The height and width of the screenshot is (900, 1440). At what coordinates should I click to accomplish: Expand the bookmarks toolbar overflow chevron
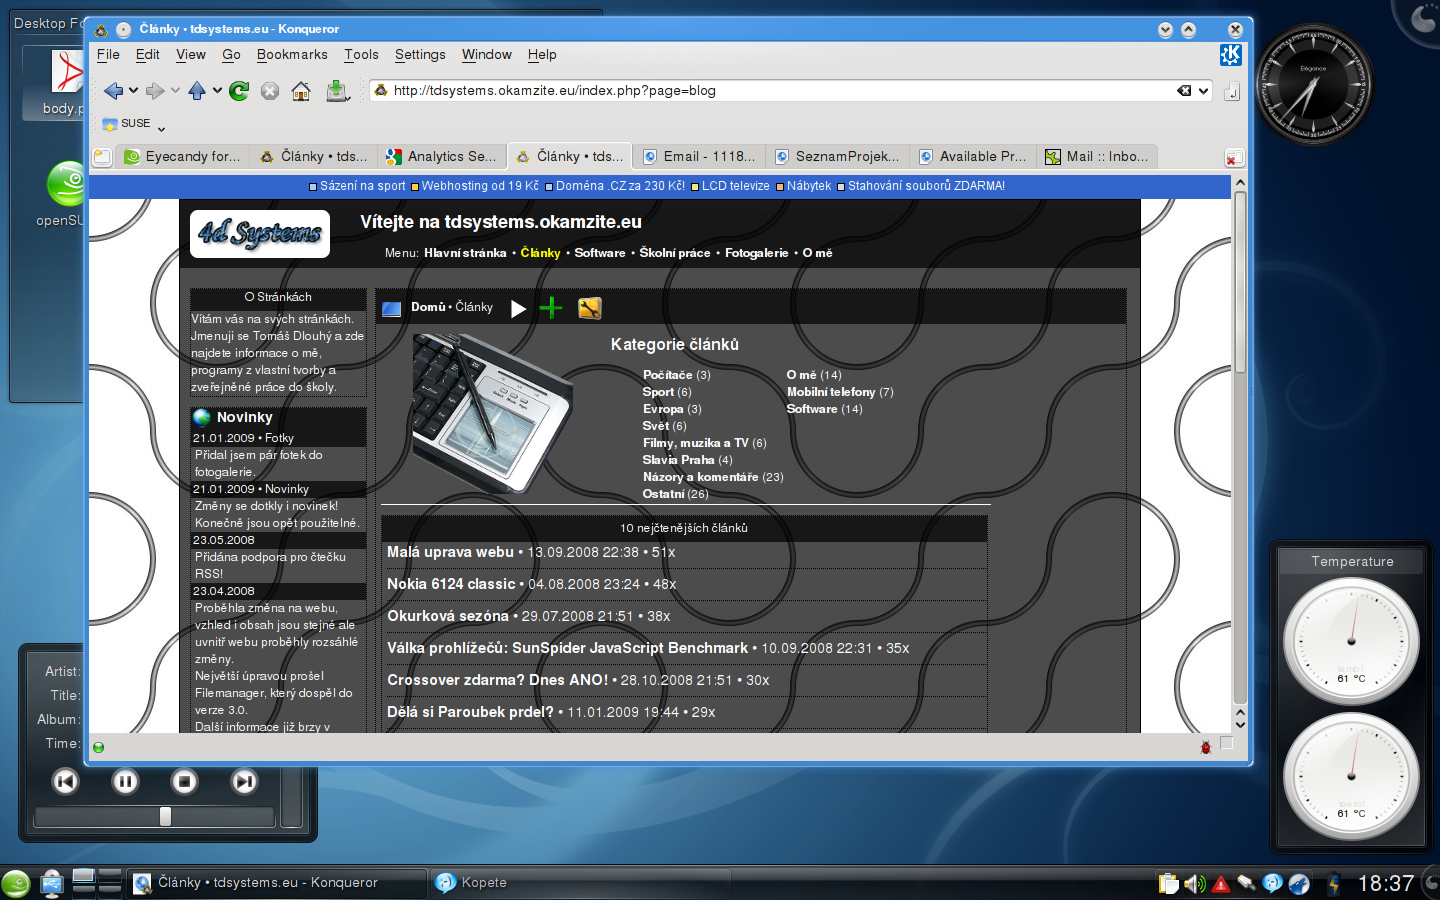tap(161, 127)
